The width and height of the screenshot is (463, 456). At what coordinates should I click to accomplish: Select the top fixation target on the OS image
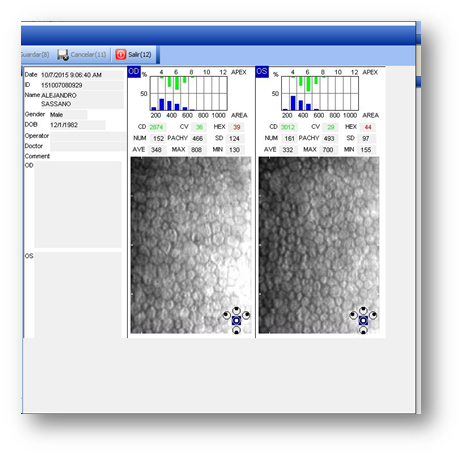[x=363, y=311]
